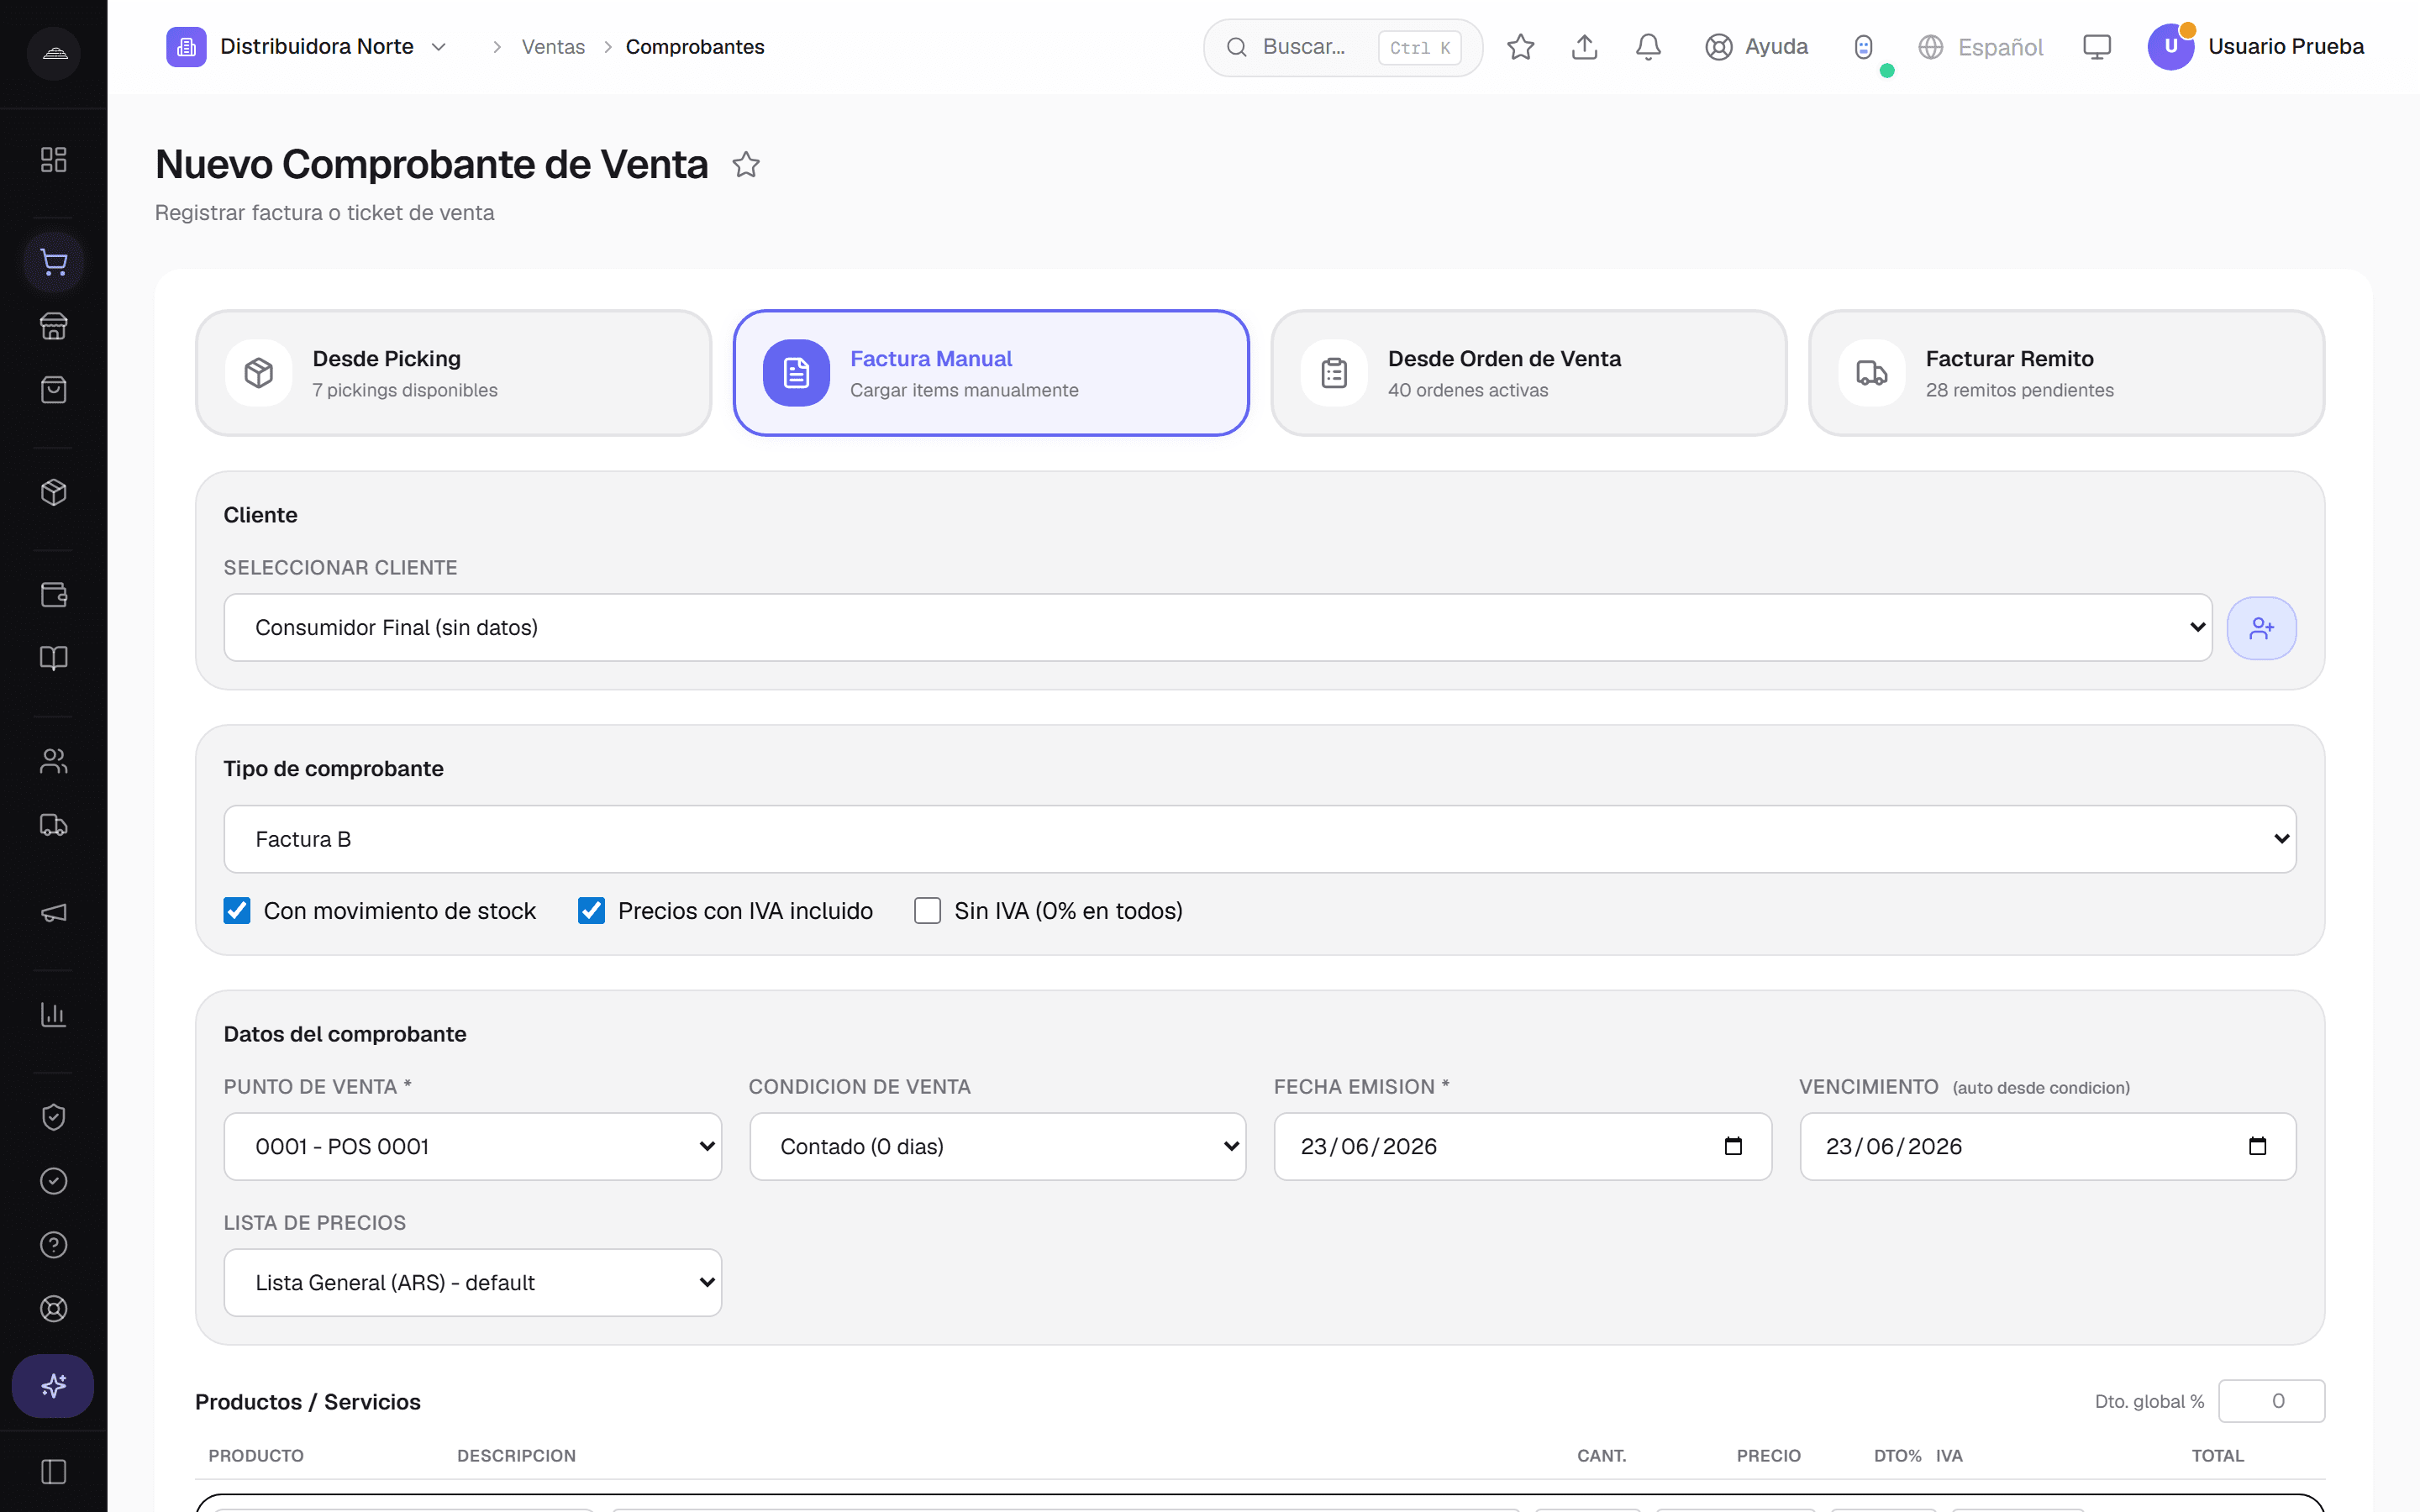Viewport: 2420px width, 1512px height.
Task: Open the Punto de Venta dropdown
Action: pyautogui.click(x=472, y=1146)
